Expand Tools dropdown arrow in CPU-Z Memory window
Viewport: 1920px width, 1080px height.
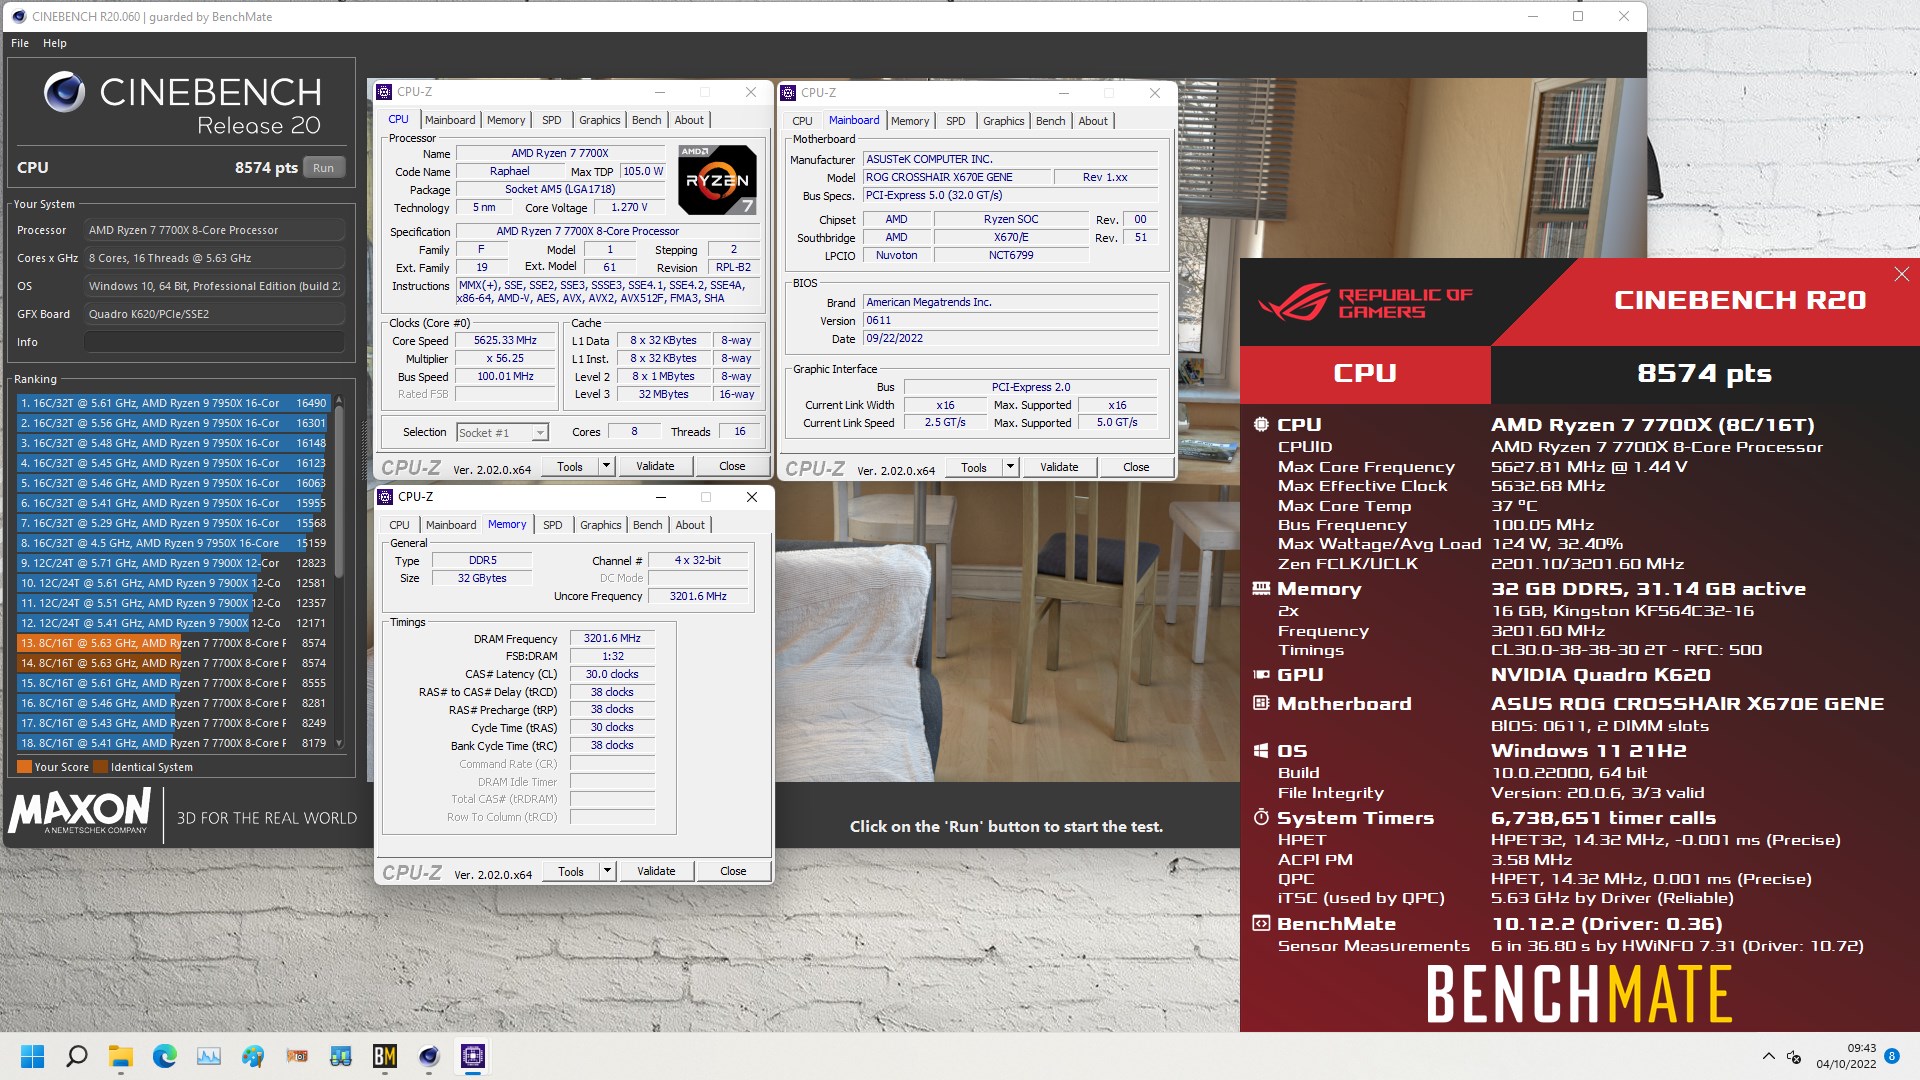tap(607, 871)
